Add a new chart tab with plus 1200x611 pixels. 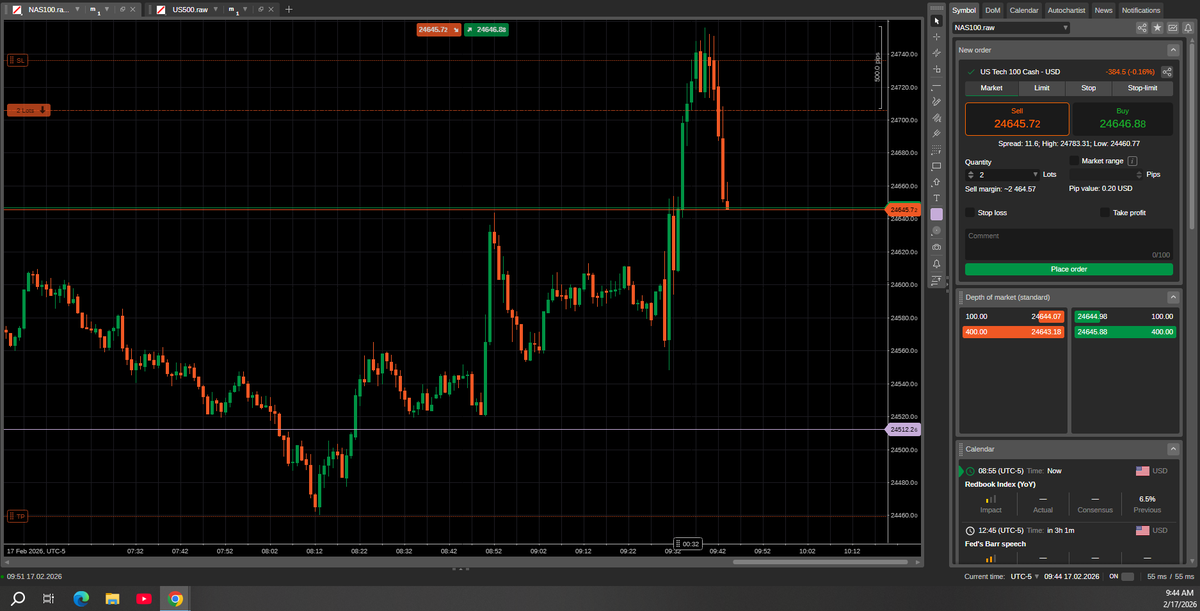[289, 9]
